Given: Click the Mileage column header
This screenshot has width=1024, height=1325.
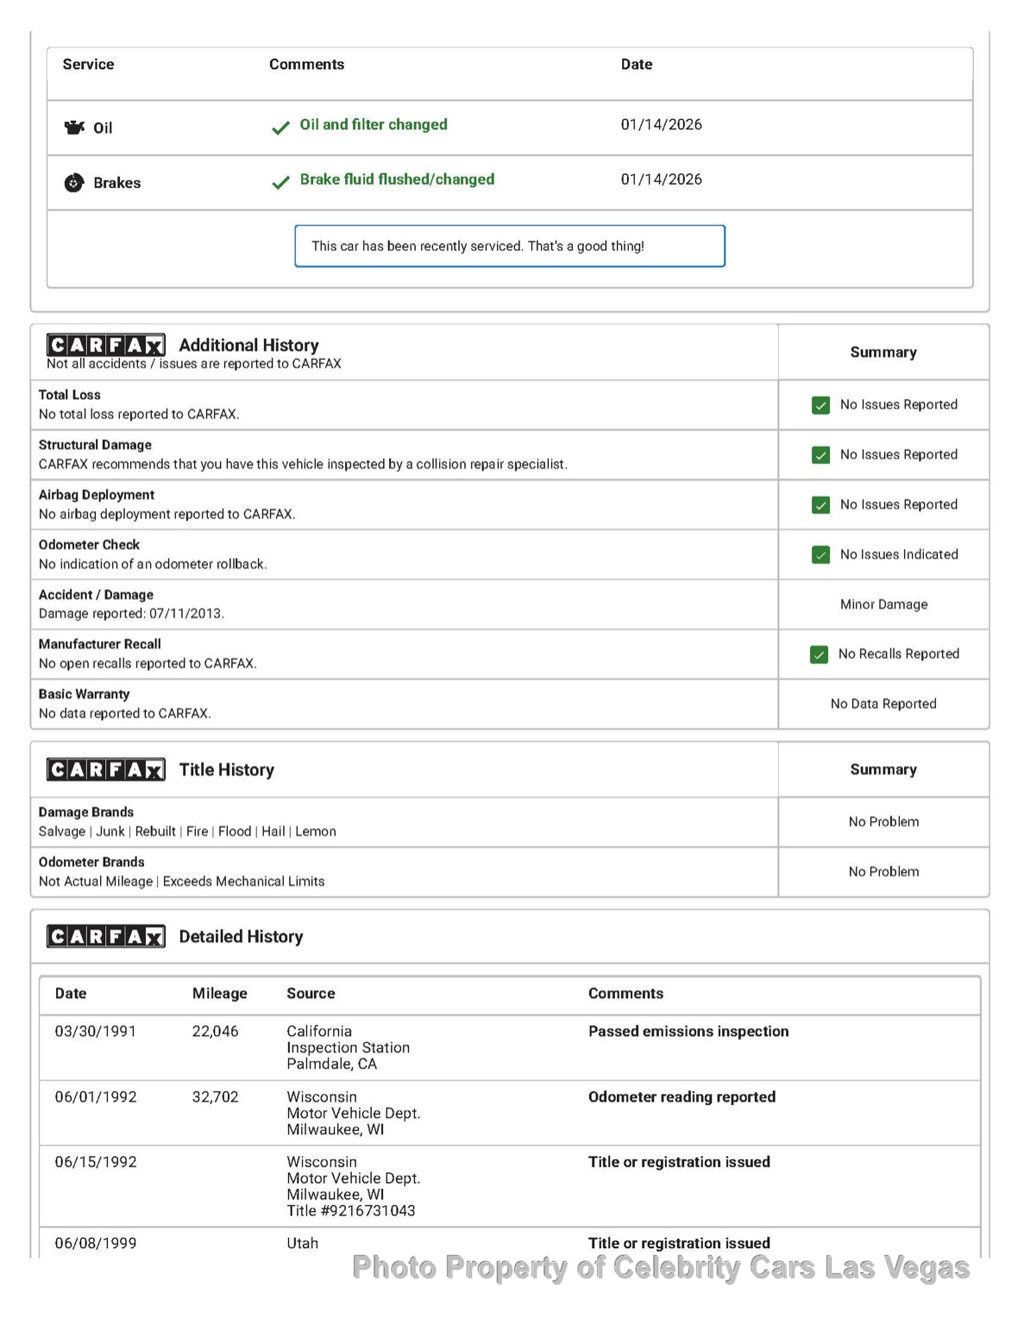Looking at the screenshot, I should pyautogui.click(x=220, y=993).
